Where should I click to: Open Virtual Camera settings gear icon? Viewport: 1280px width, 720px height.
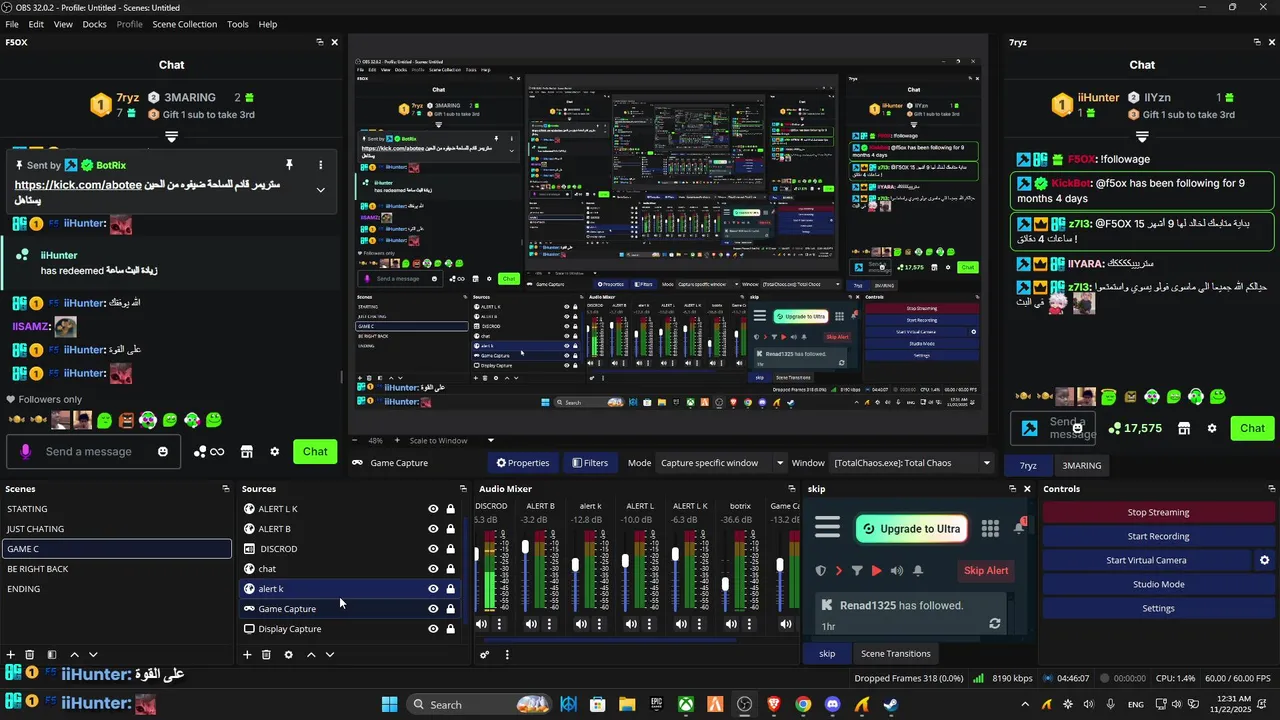(1264, 560)
